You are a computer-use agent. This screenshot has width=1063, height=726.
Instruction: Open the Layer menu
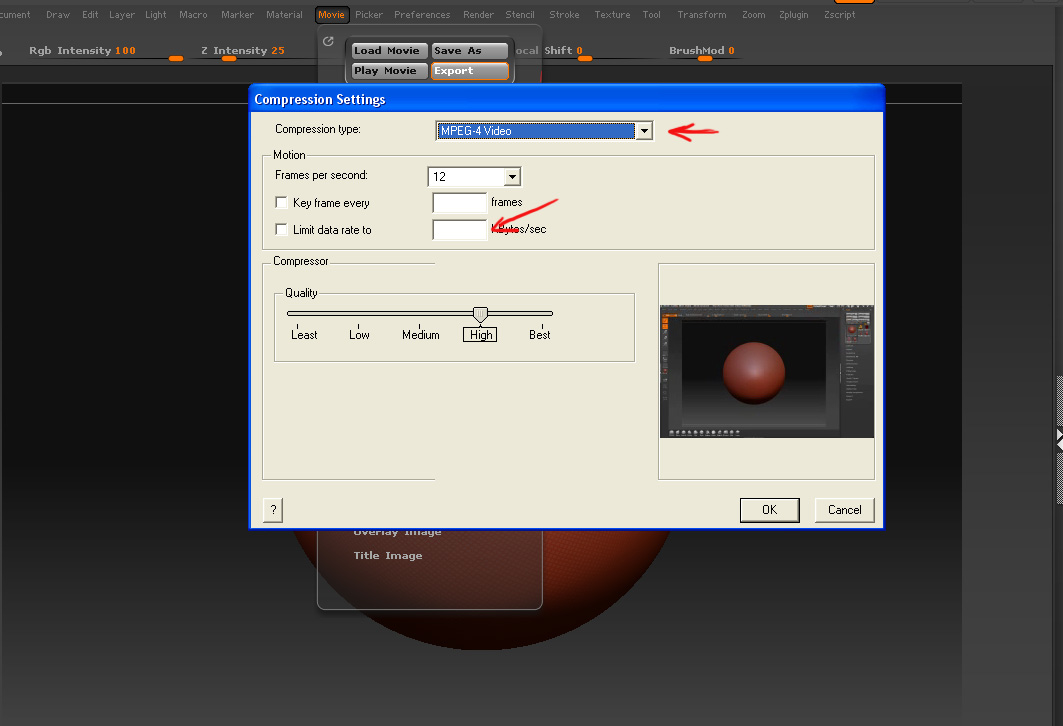[122, 14]
